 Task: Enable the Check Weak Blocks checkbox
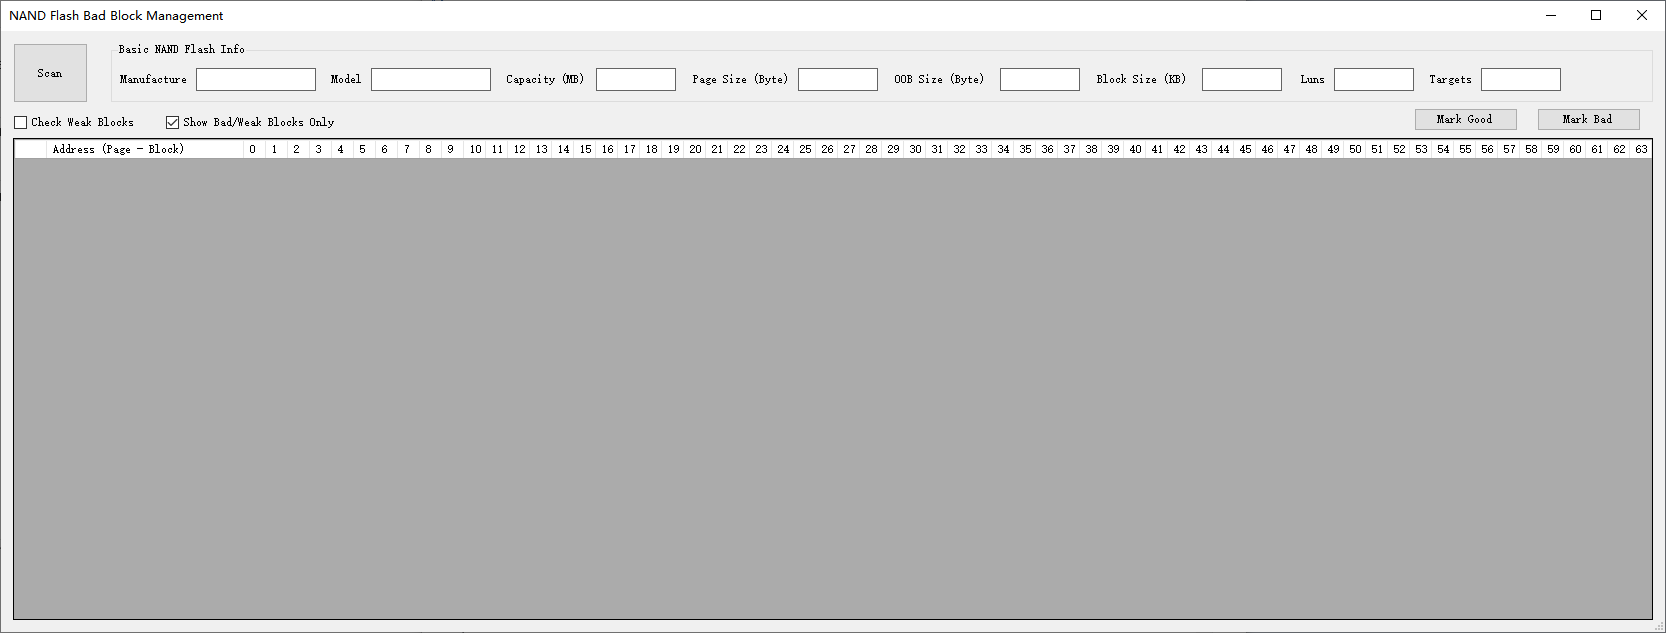pos(21,122)
